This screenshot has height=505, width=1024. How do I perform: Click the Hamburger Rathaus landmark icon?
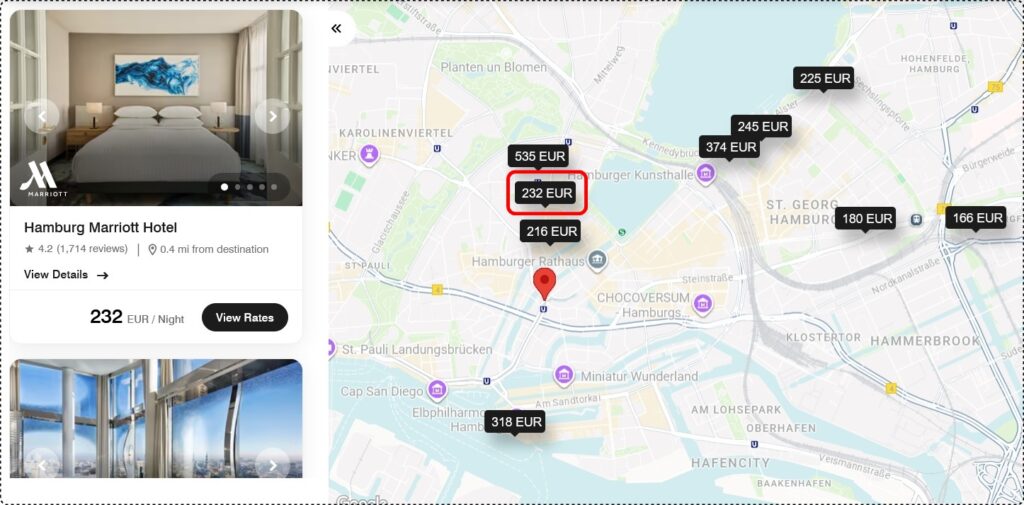596,262
